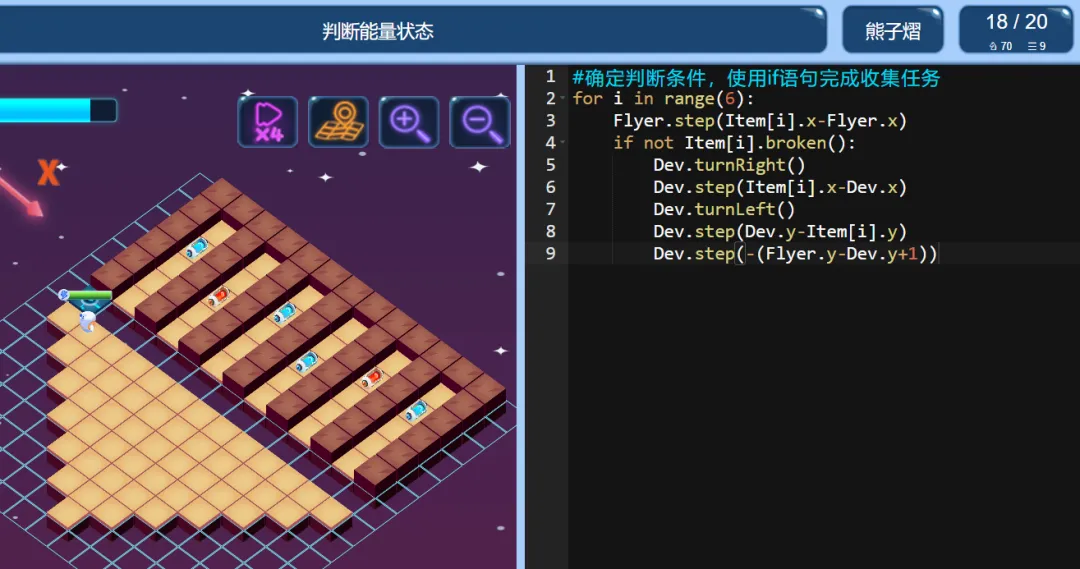Click the 熊子熠 user name button

(893, 30)
